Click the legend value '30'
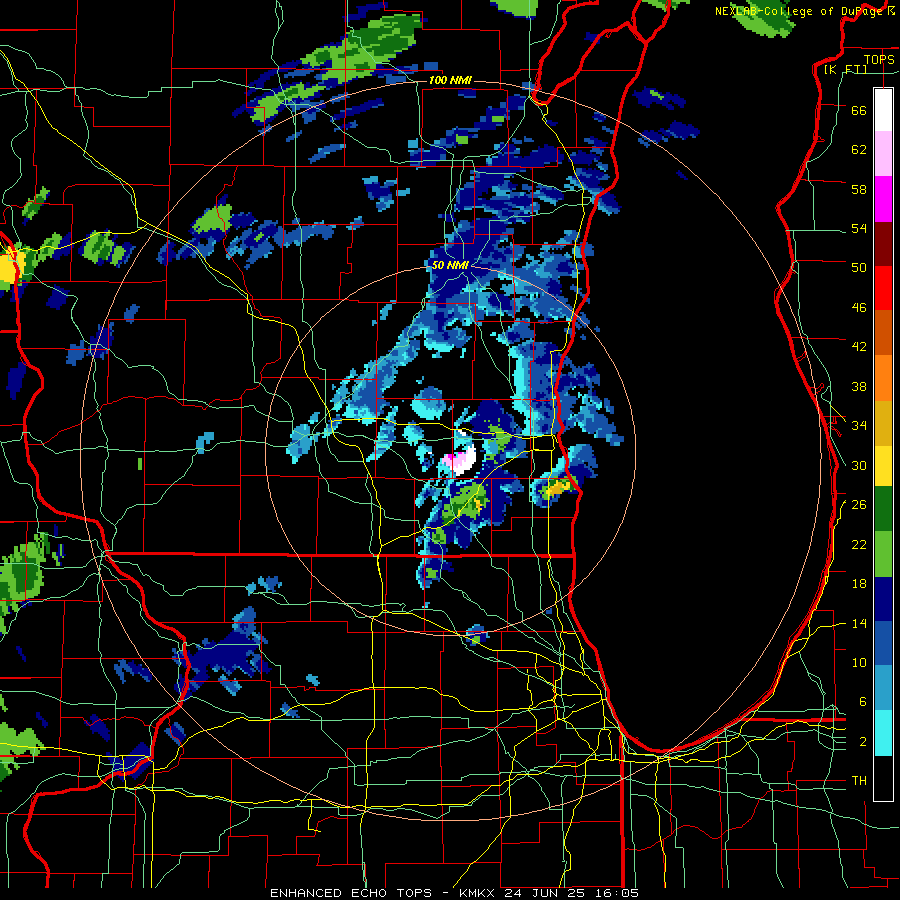The width and height of the screenshot is (900, 900). (859, 465)
